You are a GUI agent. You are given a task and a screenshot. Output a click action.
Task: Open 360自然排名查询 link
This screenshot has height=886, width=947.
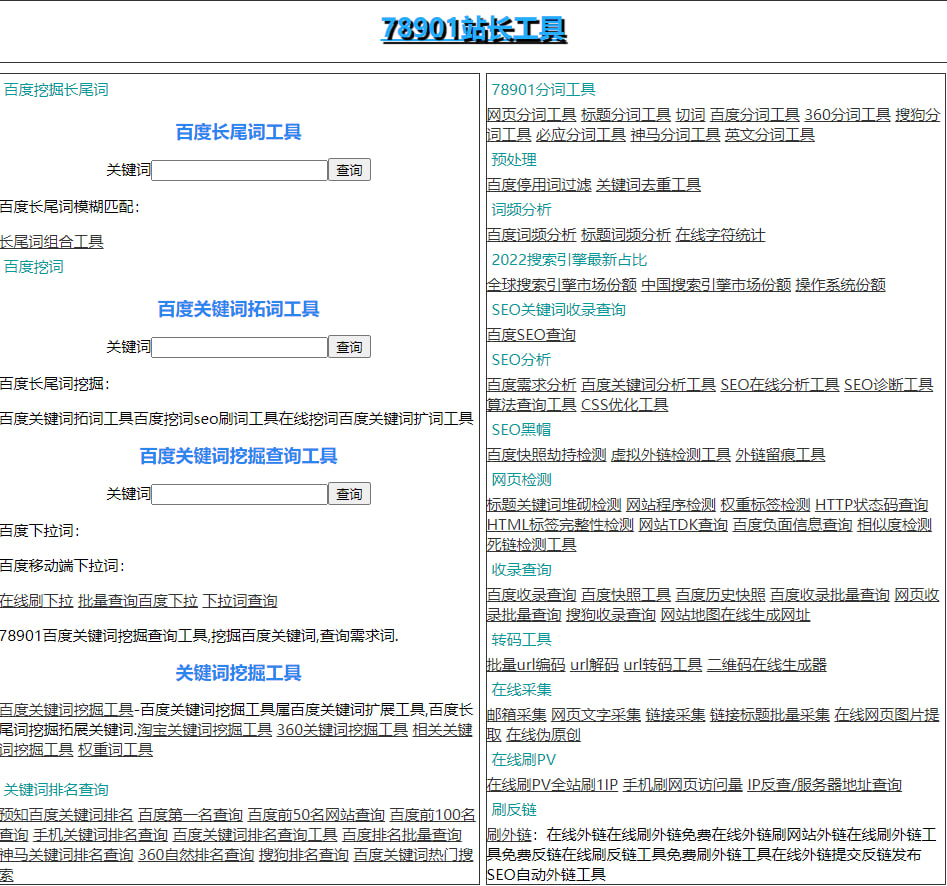point(196,855)
